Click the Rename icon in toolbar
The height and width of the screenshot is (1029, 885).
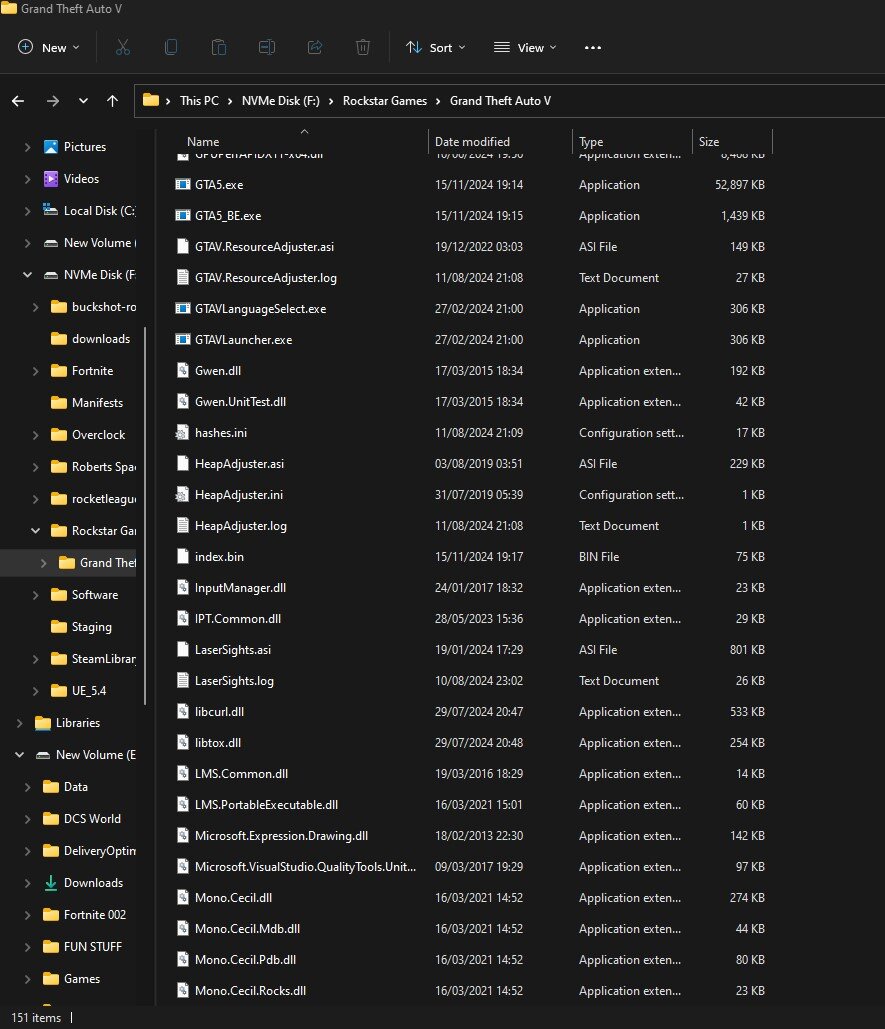267,47
